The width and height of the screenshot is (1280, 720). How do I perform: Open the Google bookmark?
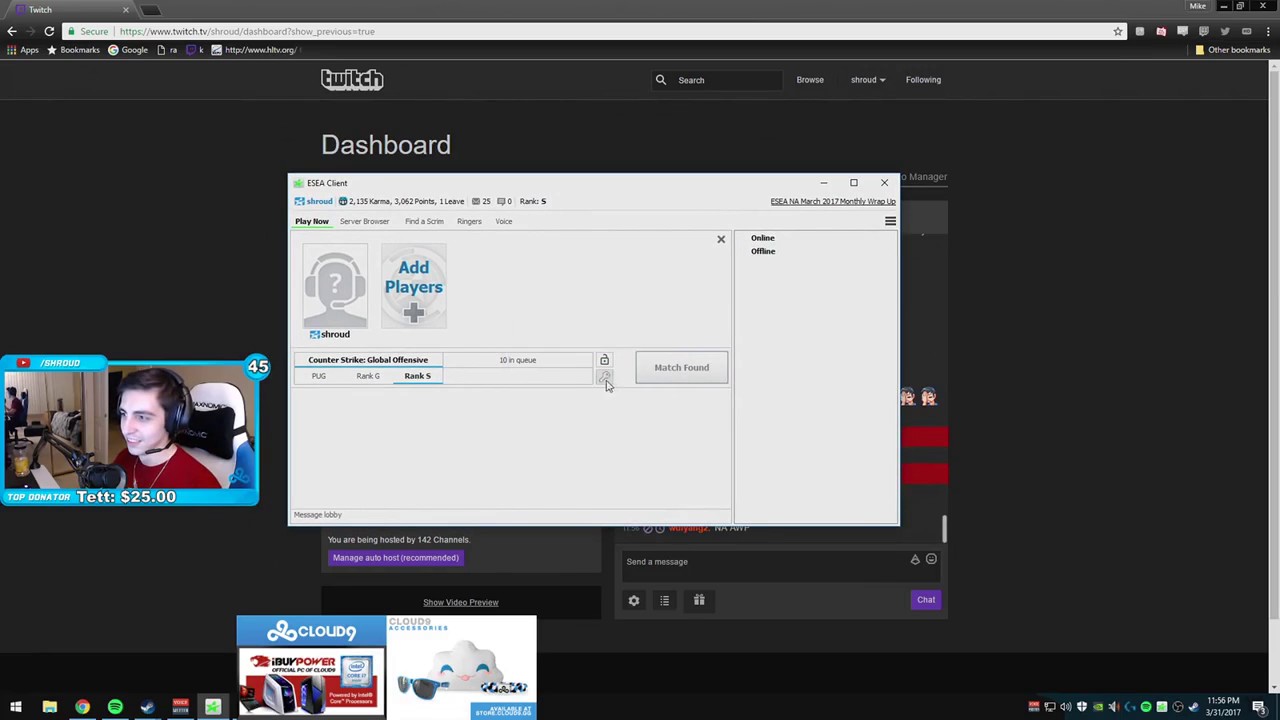127,50
